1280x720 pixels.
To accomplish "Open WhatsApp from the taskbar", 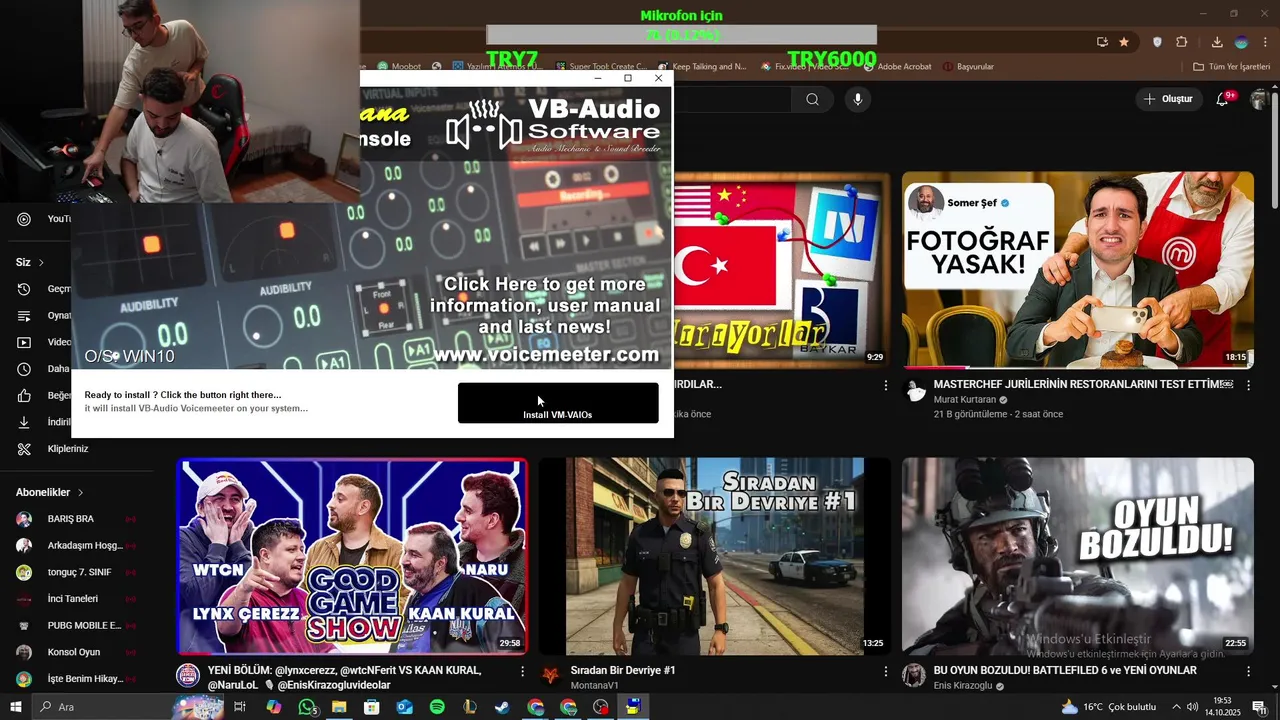I will click(307, 707).
